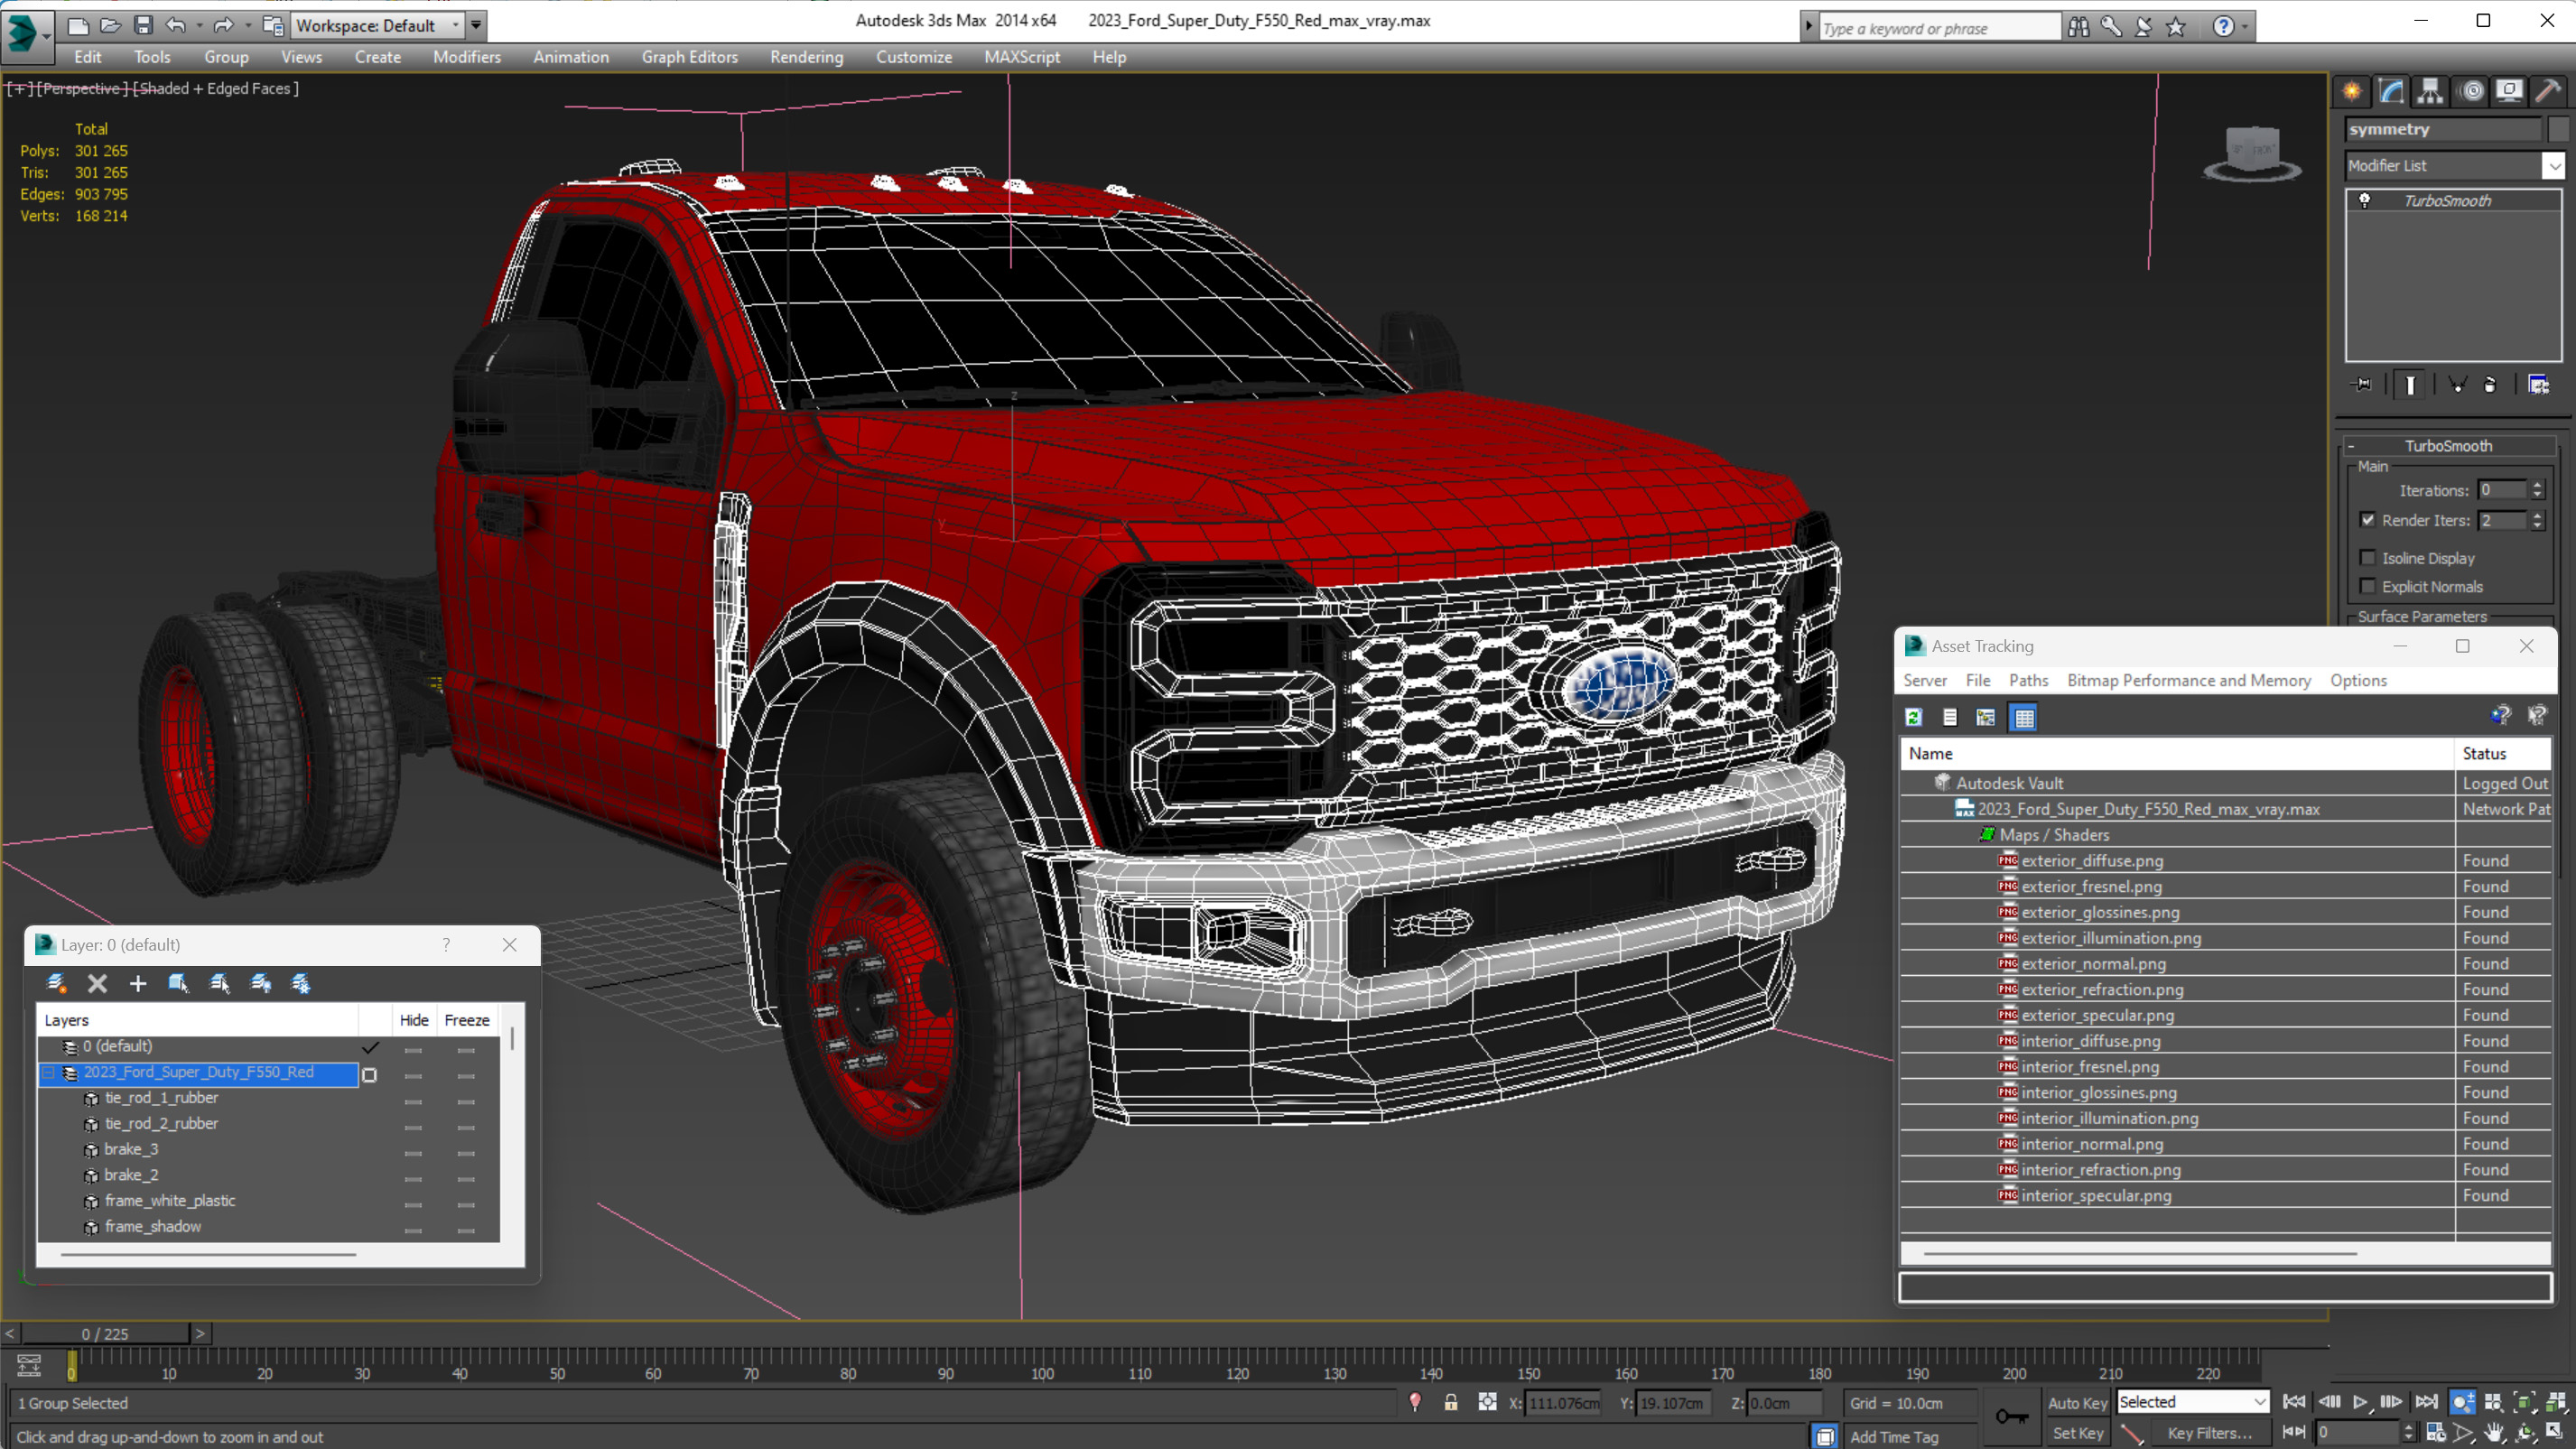Click Go to End playback button
The image size is (2576, 1449).
pos(2425,1402)
